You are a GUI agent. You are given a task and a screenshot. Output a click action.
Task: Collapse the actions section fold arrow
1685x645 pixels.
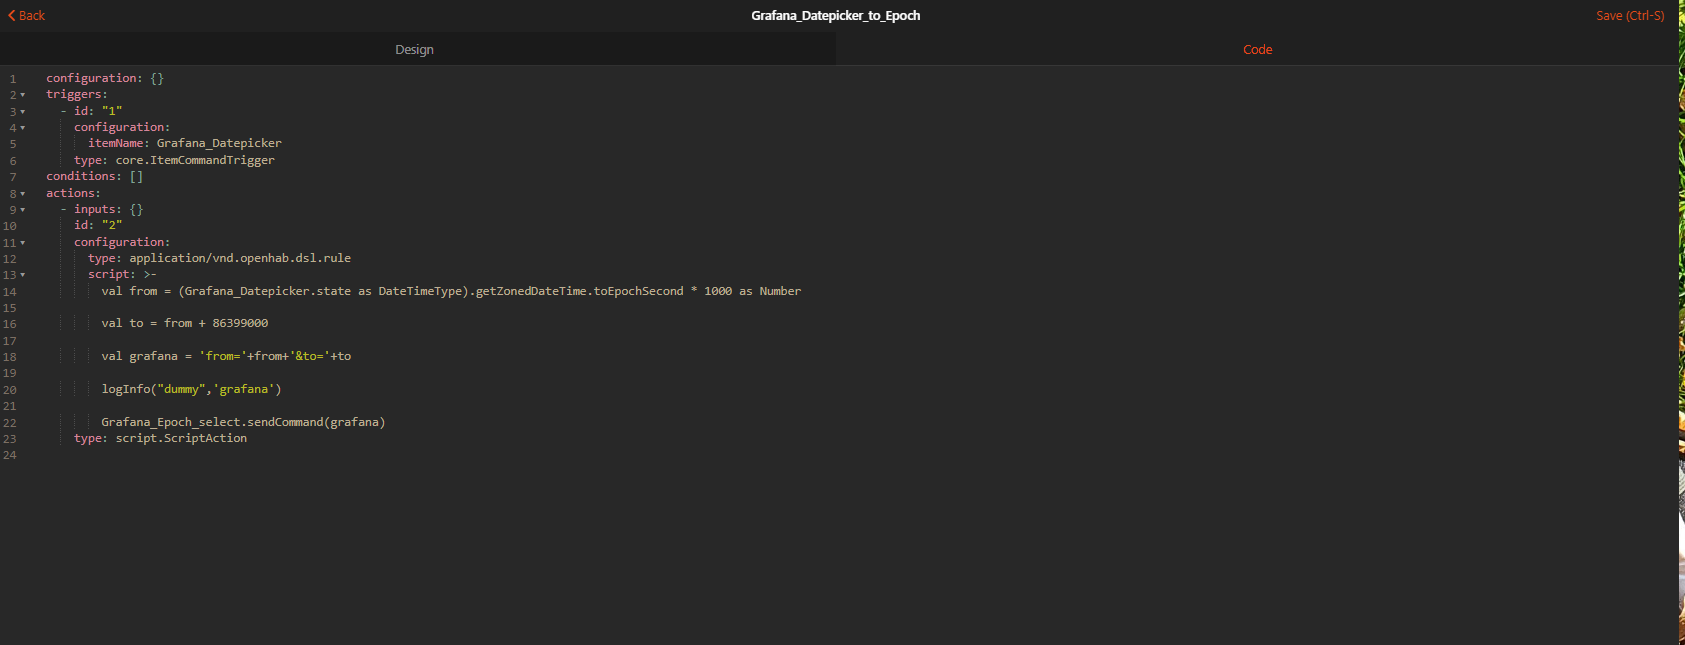pos(23,194)
